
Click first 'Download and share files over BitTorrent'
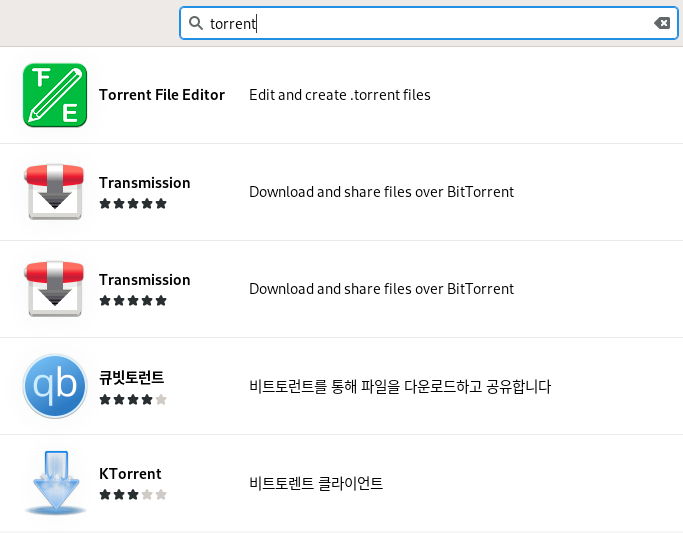click(382, 192)
